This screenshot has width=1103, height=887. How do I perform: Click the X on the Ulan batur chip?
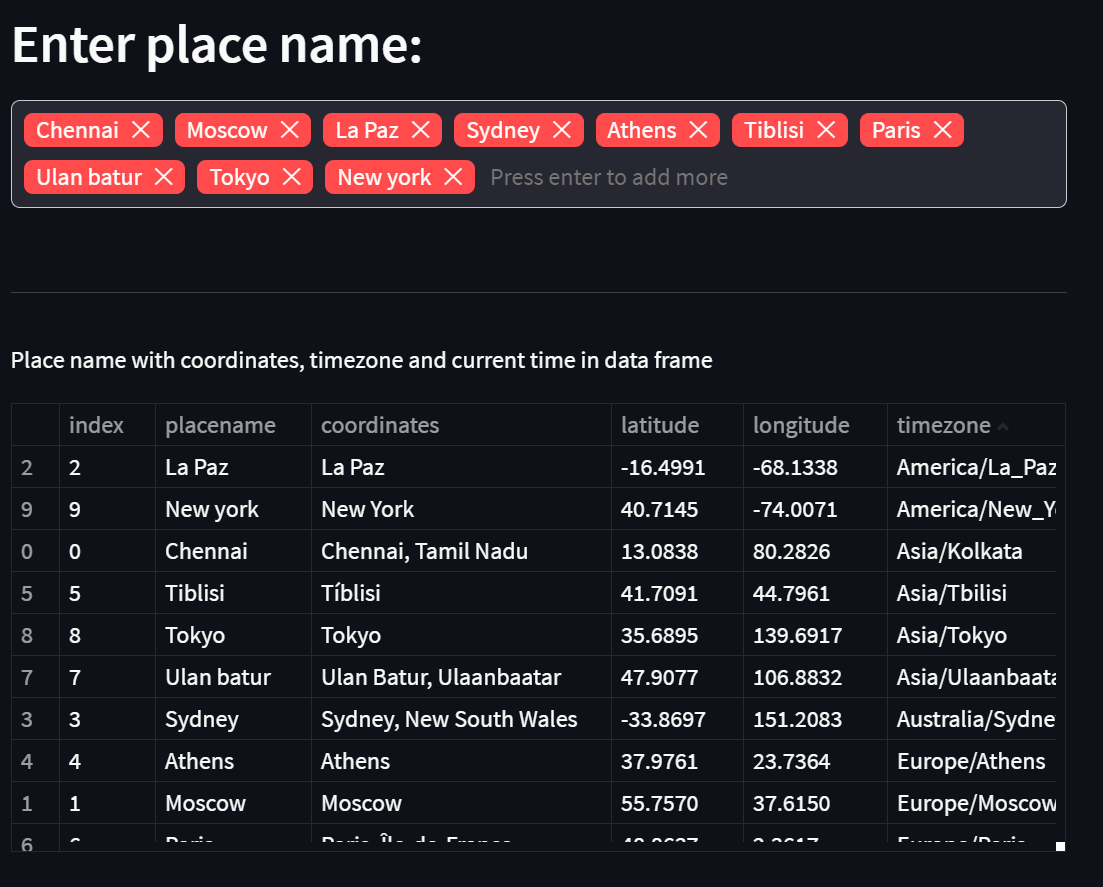click(x=163, y=177)
